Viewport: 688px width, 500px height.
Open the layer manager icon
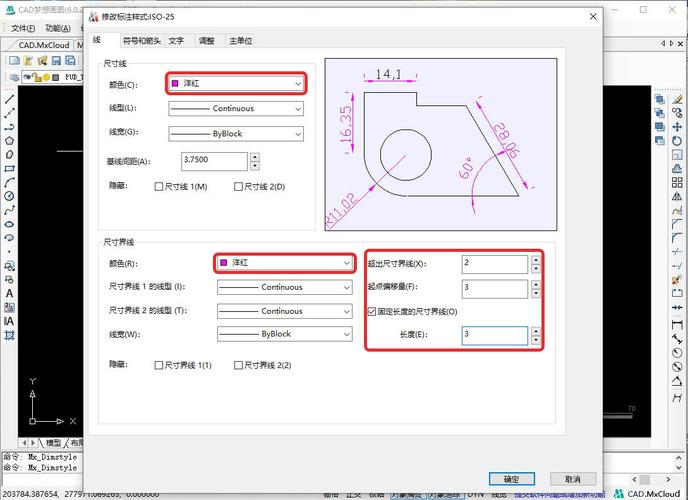[14, 77]
